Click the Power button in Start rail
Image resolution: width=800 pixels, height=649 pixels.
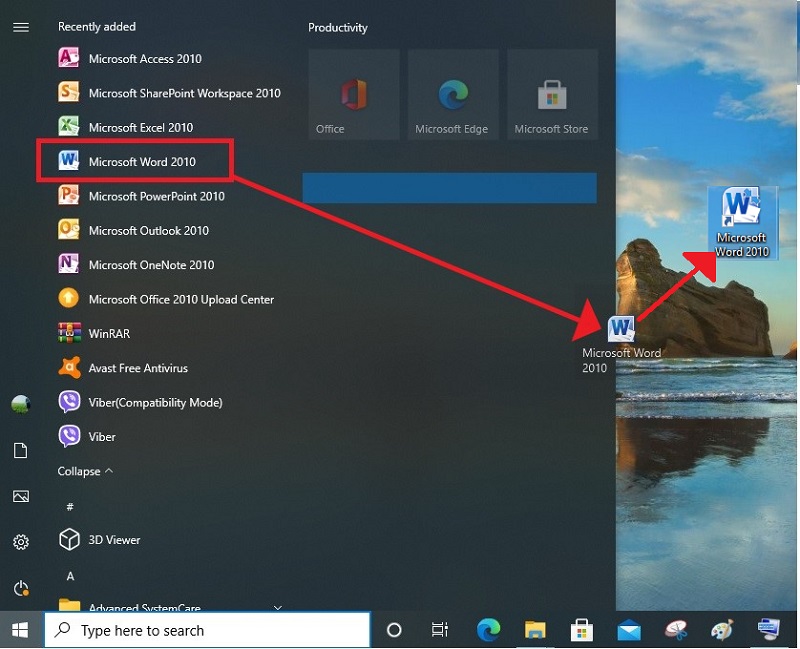click(x=20, y=588)
